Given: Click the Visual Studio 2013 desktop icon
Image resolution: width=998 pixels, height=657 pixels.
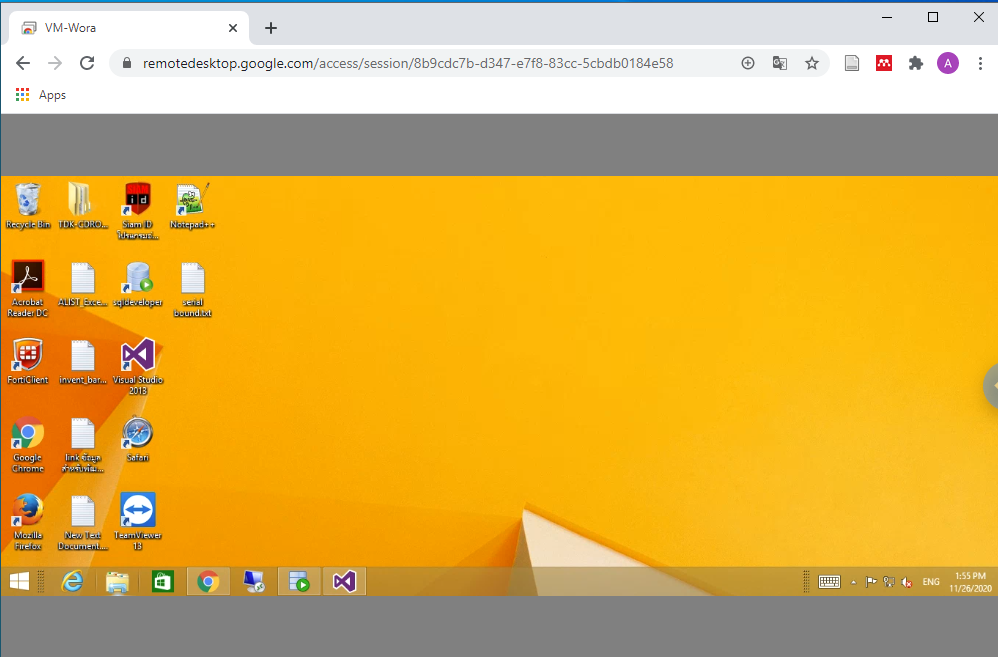Looking at the screenshot, I should [x=137, y=355].
